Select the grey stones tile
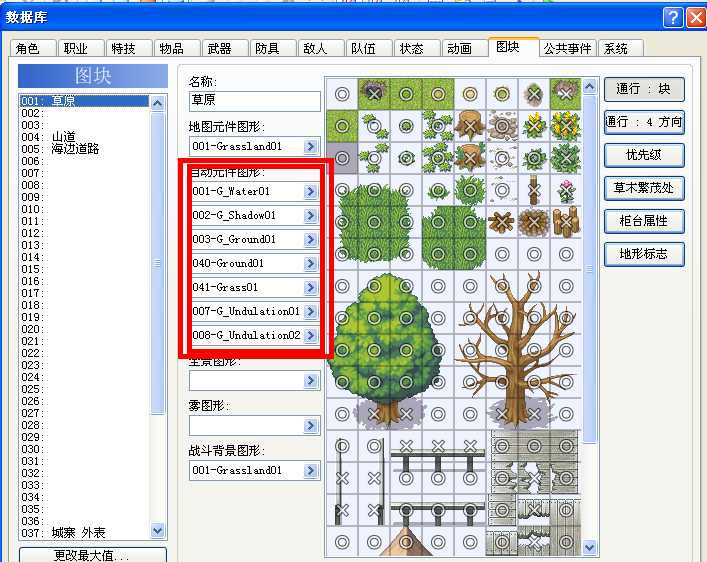 [502, 126]
